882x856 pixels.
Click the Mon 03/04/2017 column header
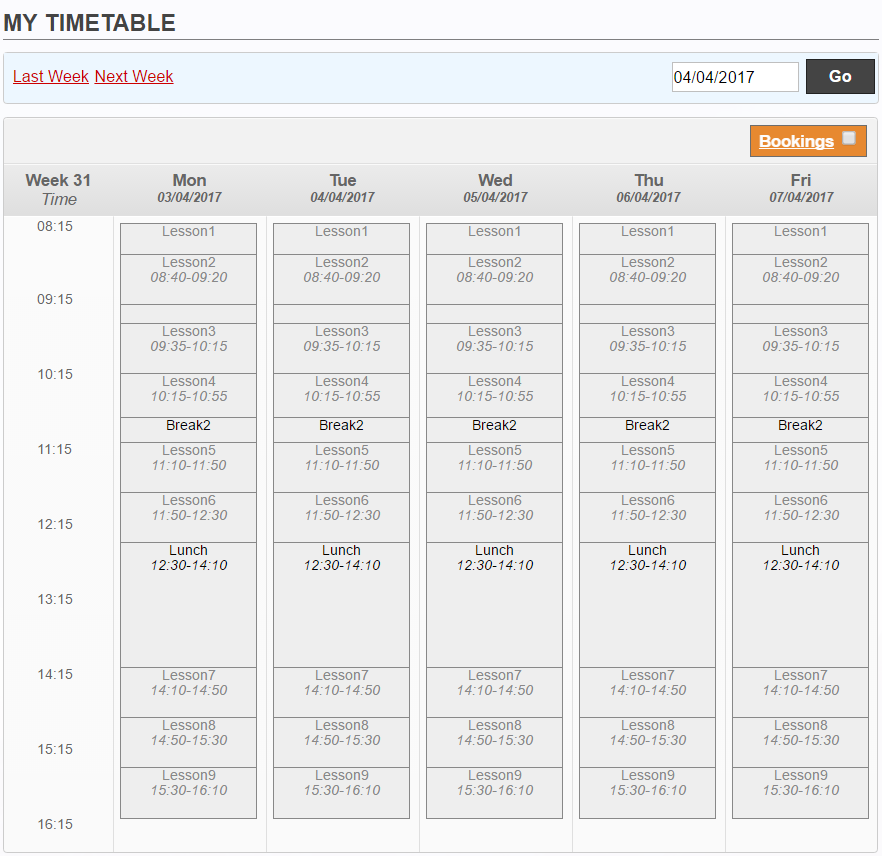(189, 188)
